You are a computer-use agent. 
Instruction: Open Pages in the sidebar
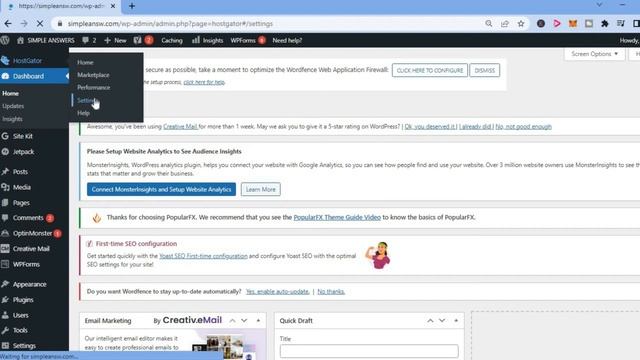[x=21, y=203]
